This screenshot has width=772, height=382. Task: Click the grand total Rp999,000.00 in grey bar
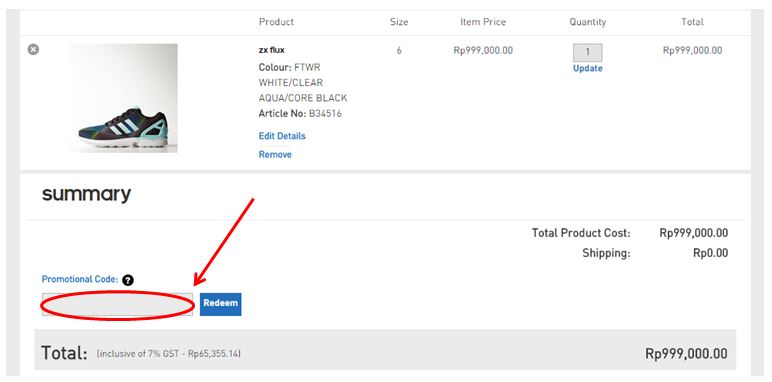686,353
